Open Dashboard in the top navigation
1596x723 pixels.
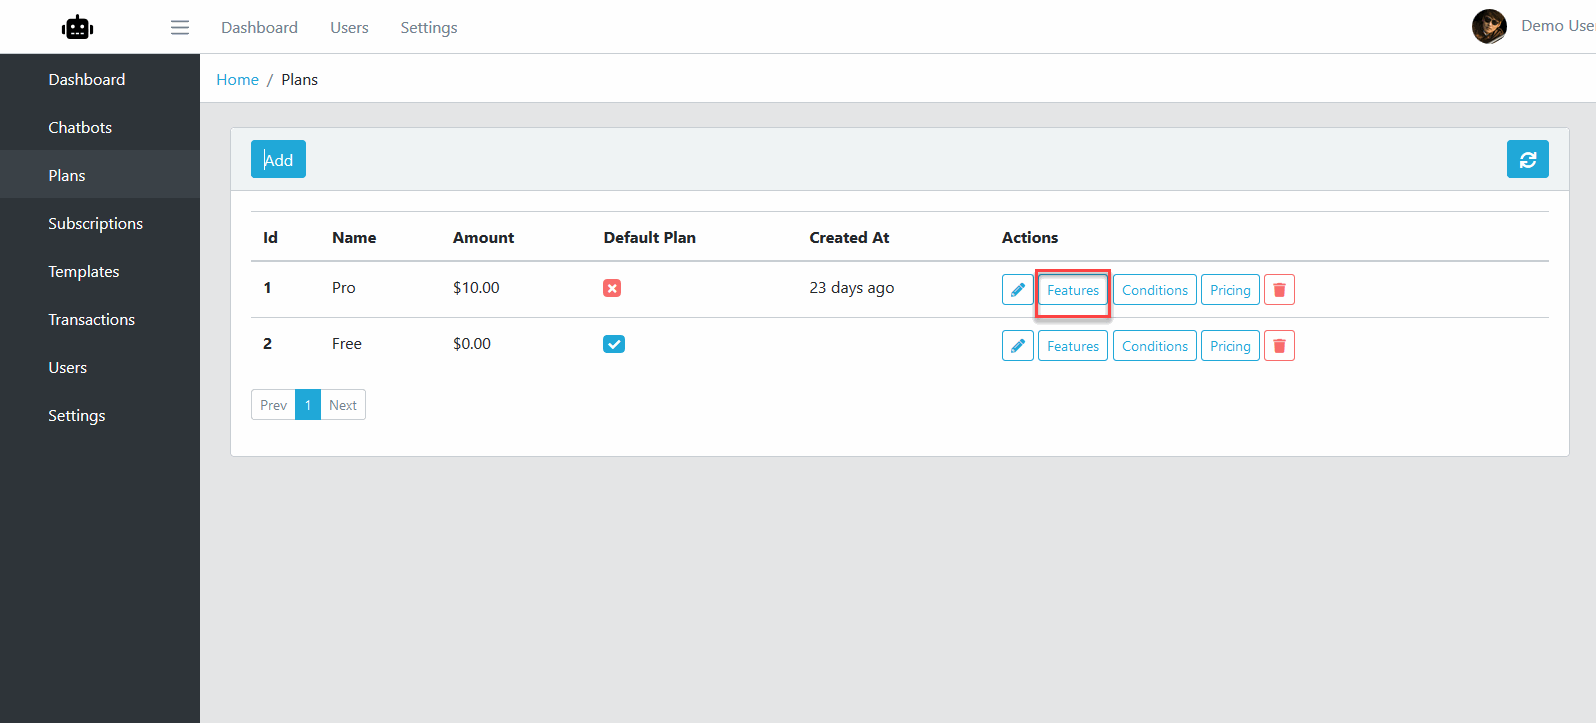point(259,27)
